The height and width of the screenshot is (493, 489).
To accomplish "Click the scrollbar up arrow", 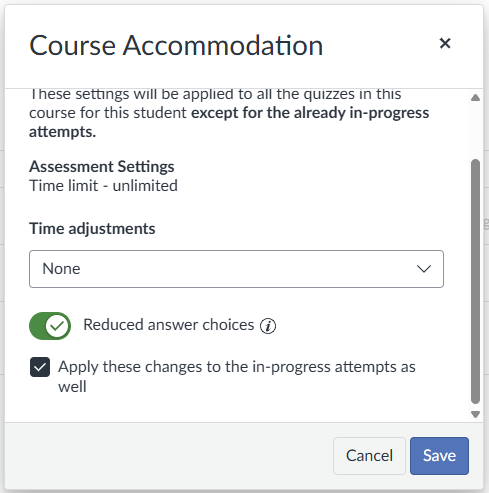I will 475,98.
